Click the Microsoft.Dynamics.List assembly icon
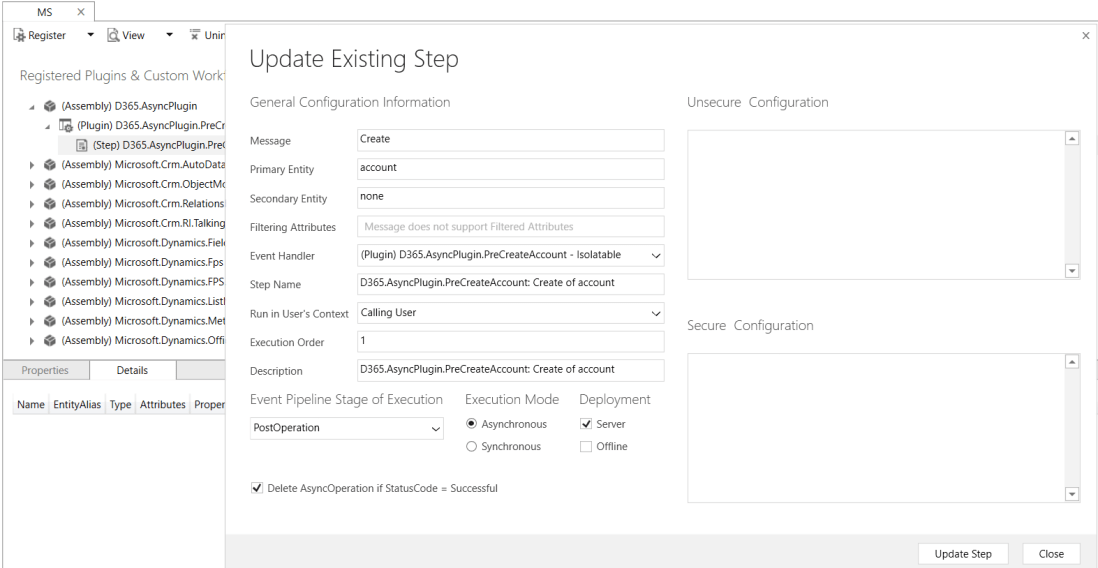1098x568 pixels. (x=50, y=302)
